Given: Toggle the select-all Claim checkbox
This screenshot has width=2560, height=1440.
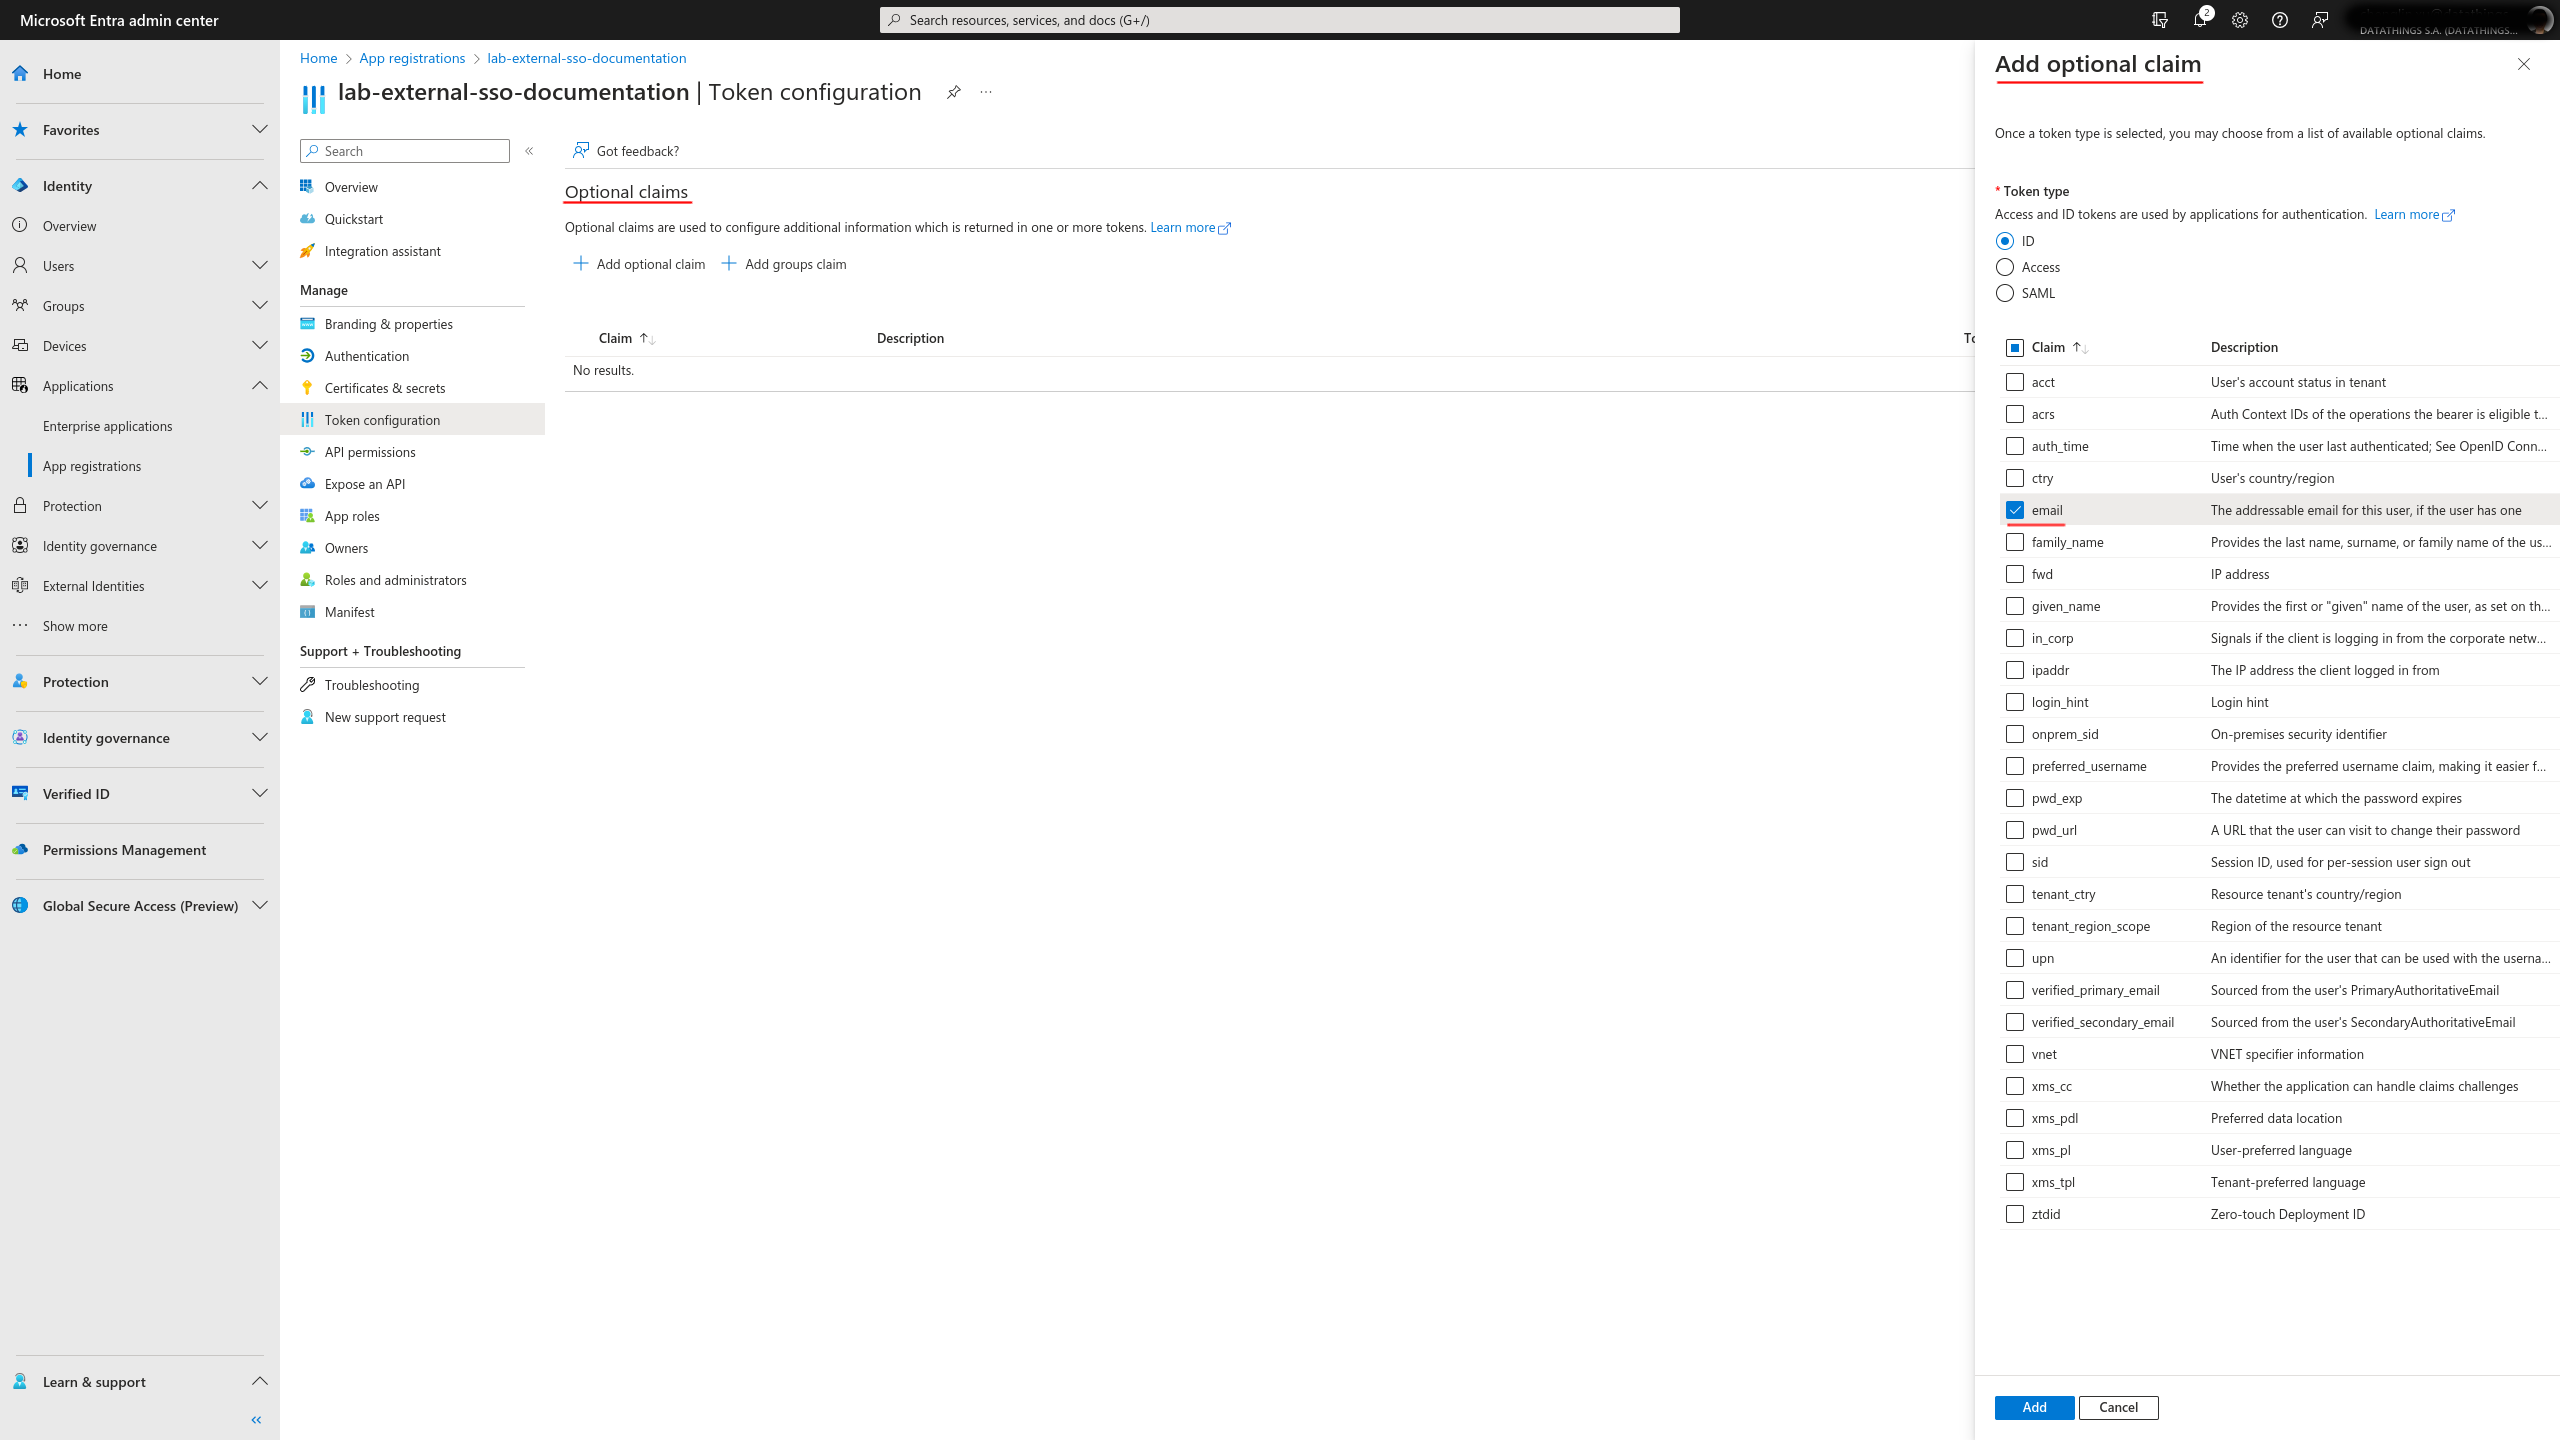Looking at the screenshot, I should point(2015,348).
